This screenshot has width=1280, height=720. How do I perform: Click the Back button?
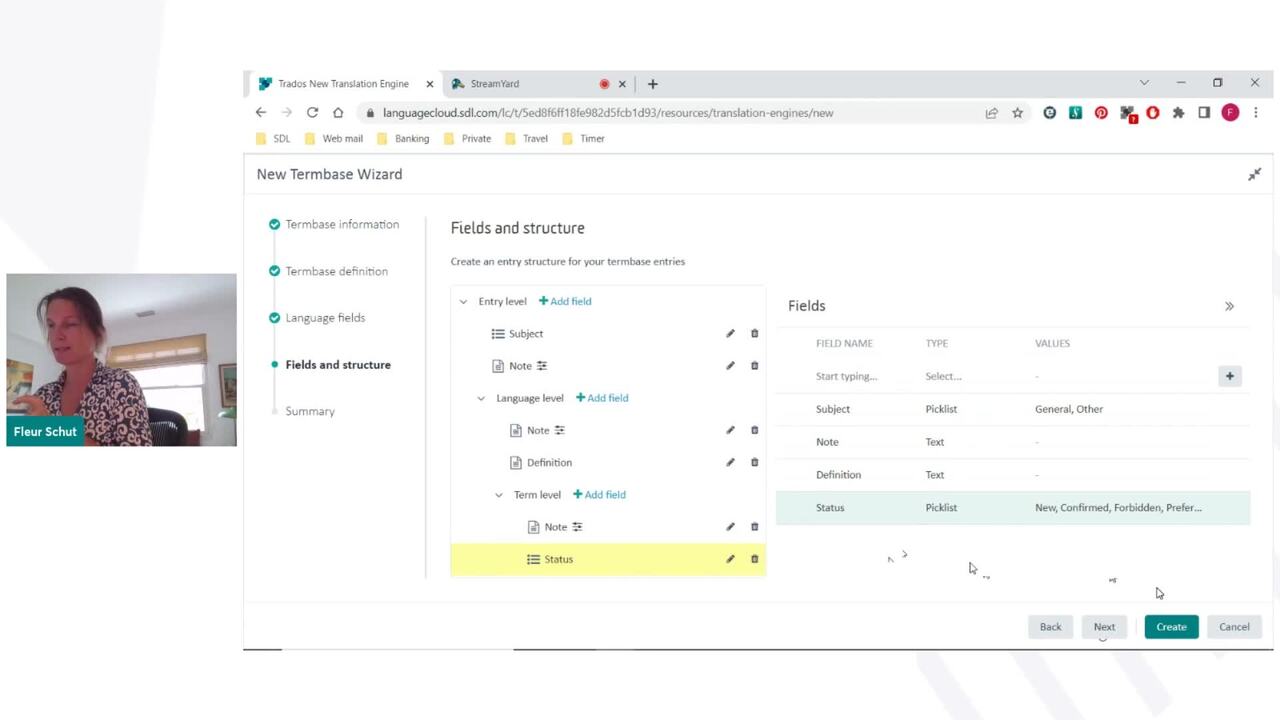pos(1050,627)
